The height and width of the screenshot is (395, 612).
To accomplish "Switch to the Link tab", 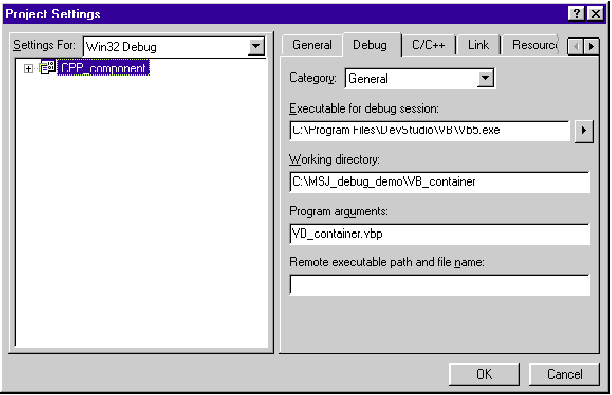I will (x=479, y=45).
